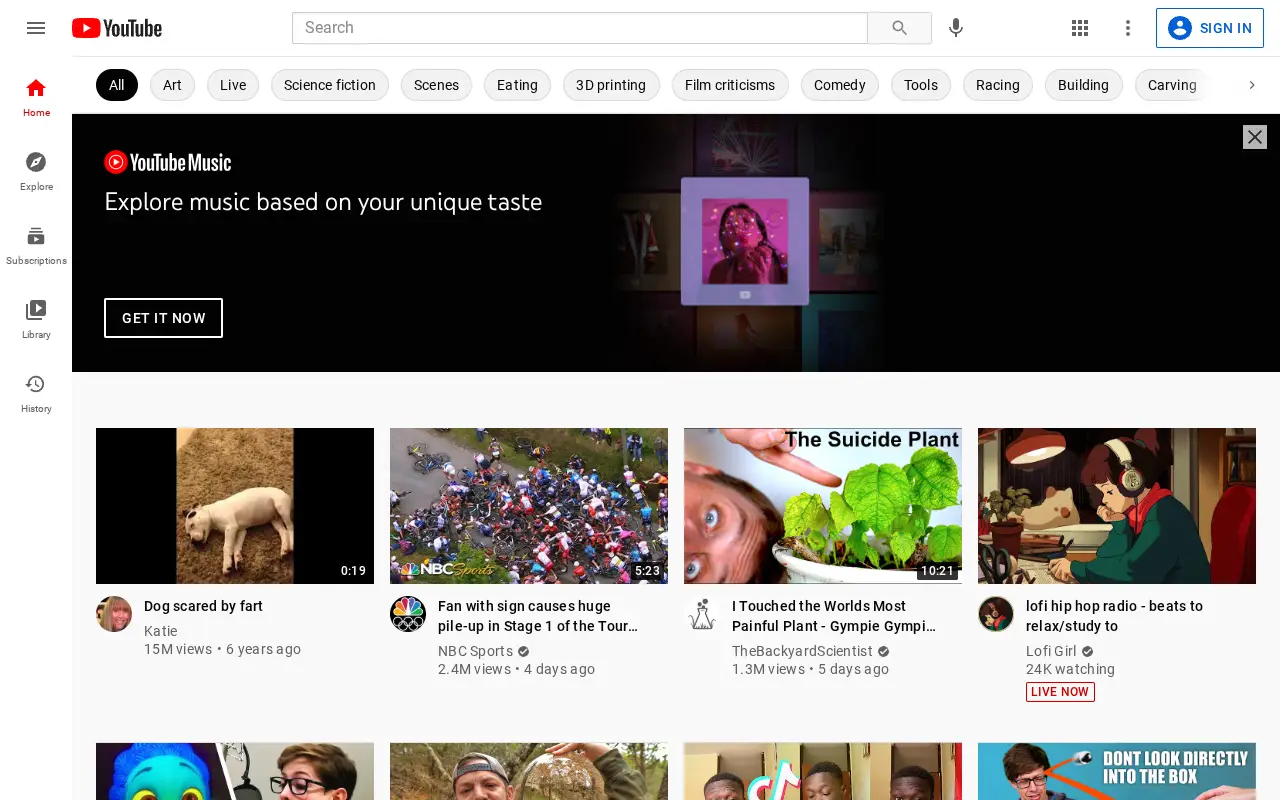Viewport: 1280px width, 800px height.
Task: Select the All filter chip
Action: pos(117,85)
